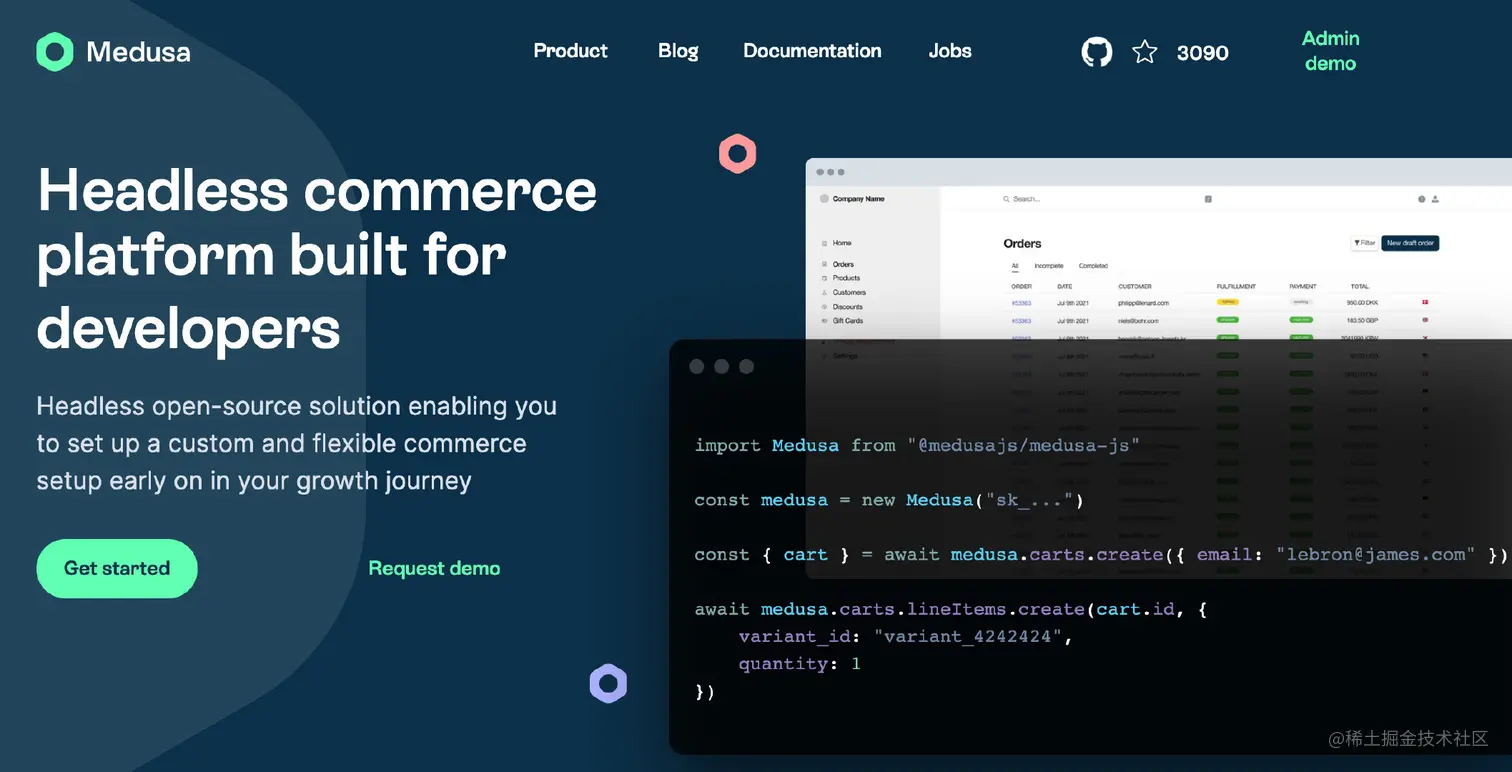Click the Orders icon in admin sidebar

(824, 264)
